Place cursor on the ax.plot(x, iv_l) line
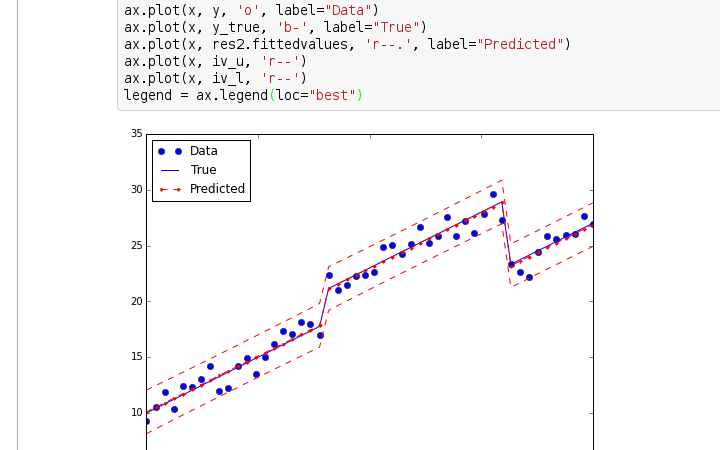Image resolution: width=720 pixels, height=450 pixels. click(214, 78)
